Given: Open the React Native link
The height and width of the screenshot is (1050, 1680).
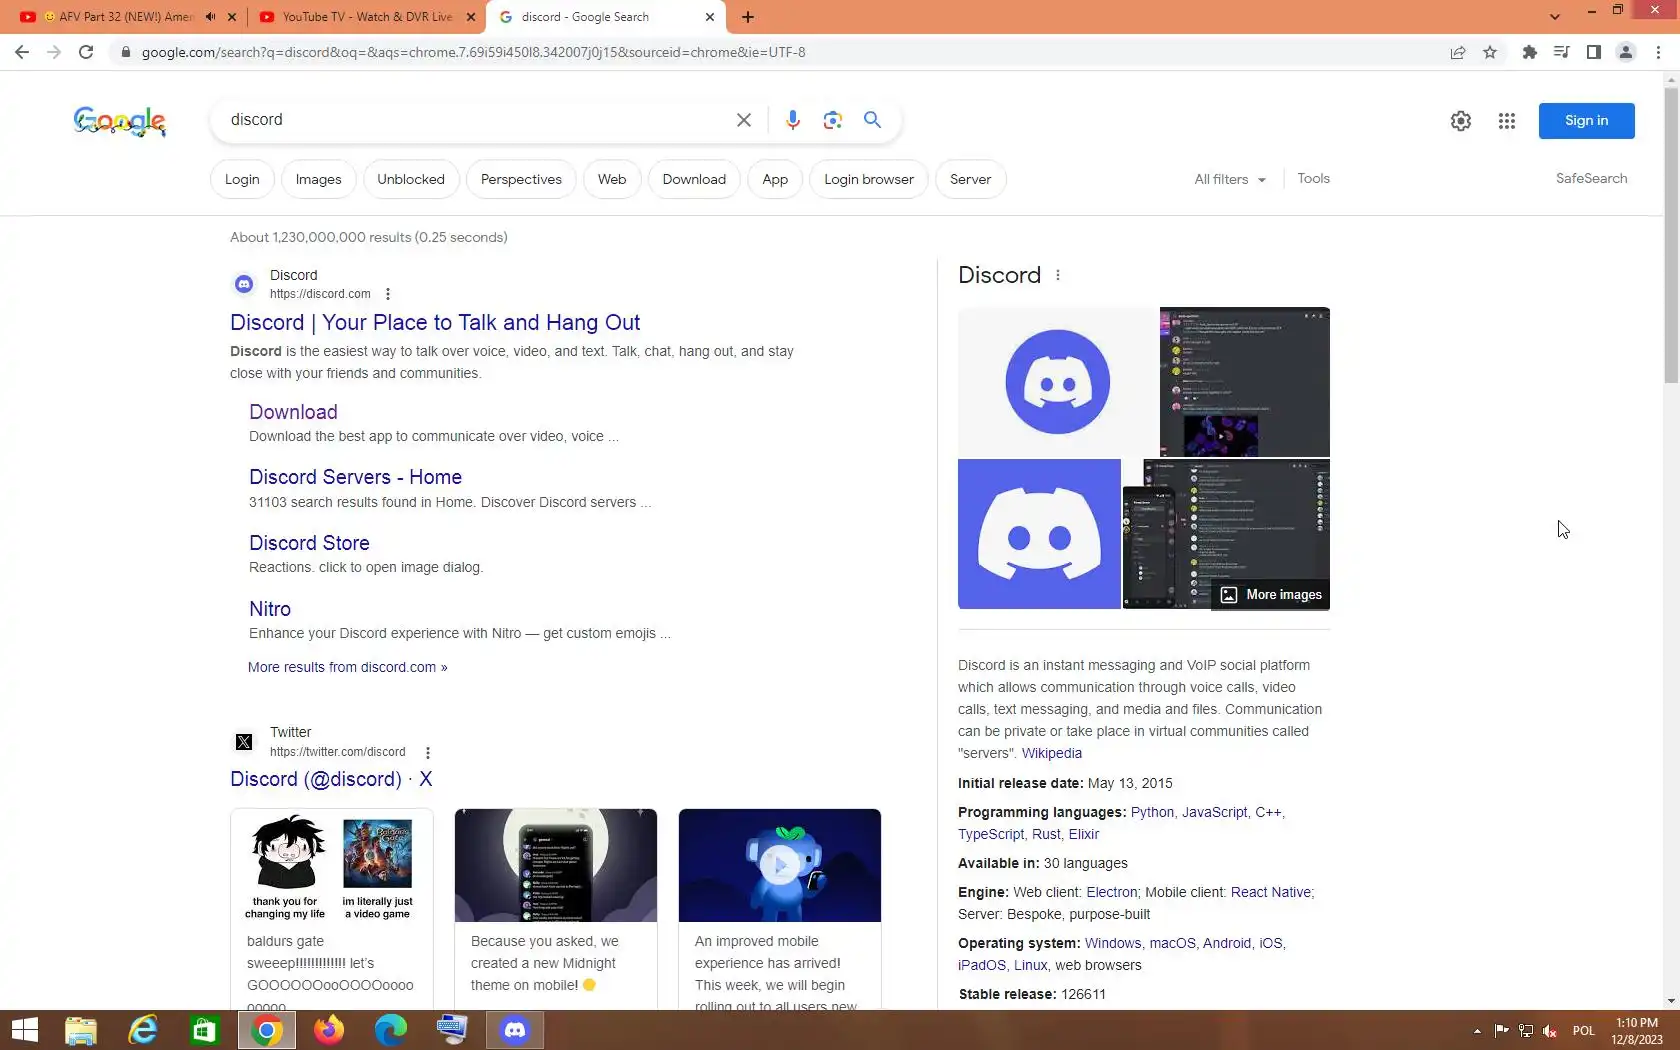Looking at the screenshot, I should (1271, 892).
